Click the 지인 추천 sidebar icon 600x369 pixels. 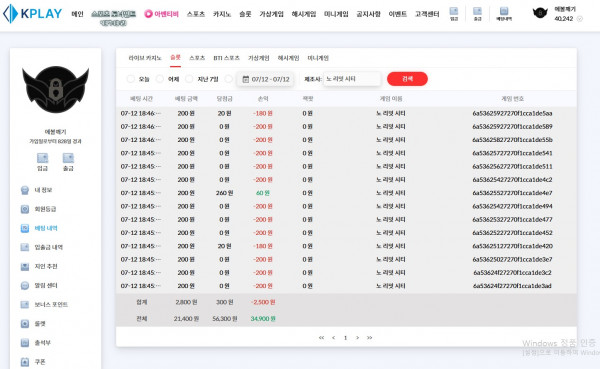(25, 266)
